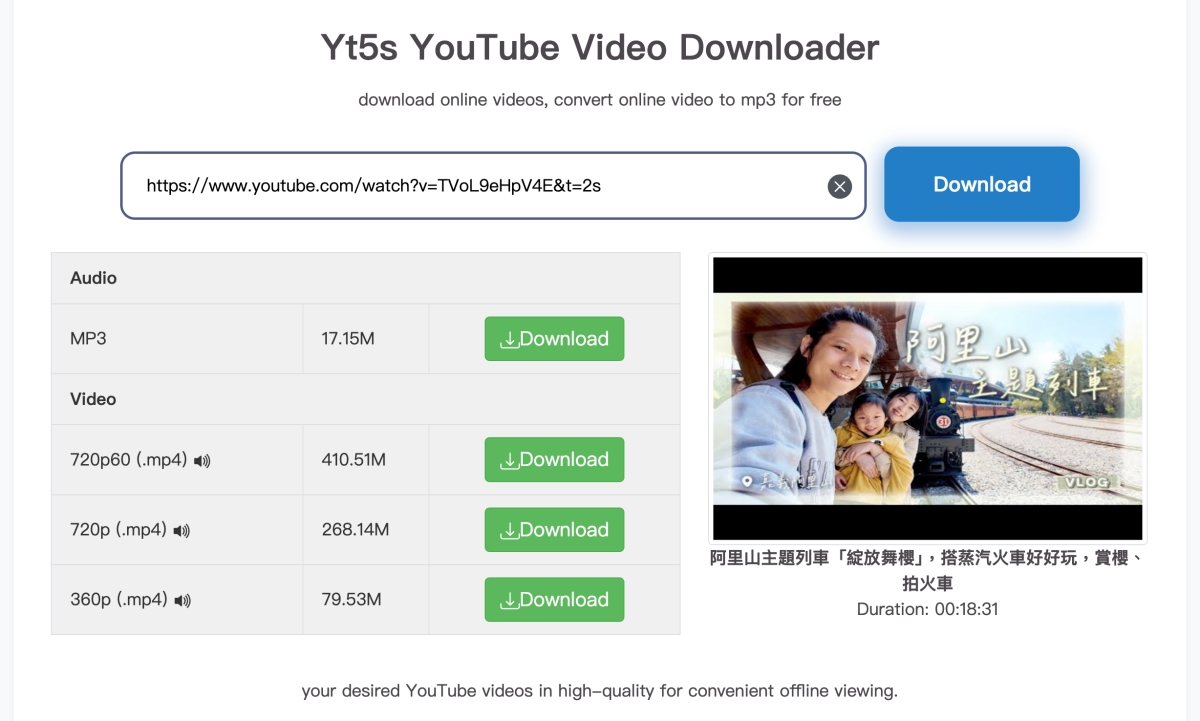This screenshot has height=721, width=1200.
Task: Download the MP3 audio file
Action: 554,339
